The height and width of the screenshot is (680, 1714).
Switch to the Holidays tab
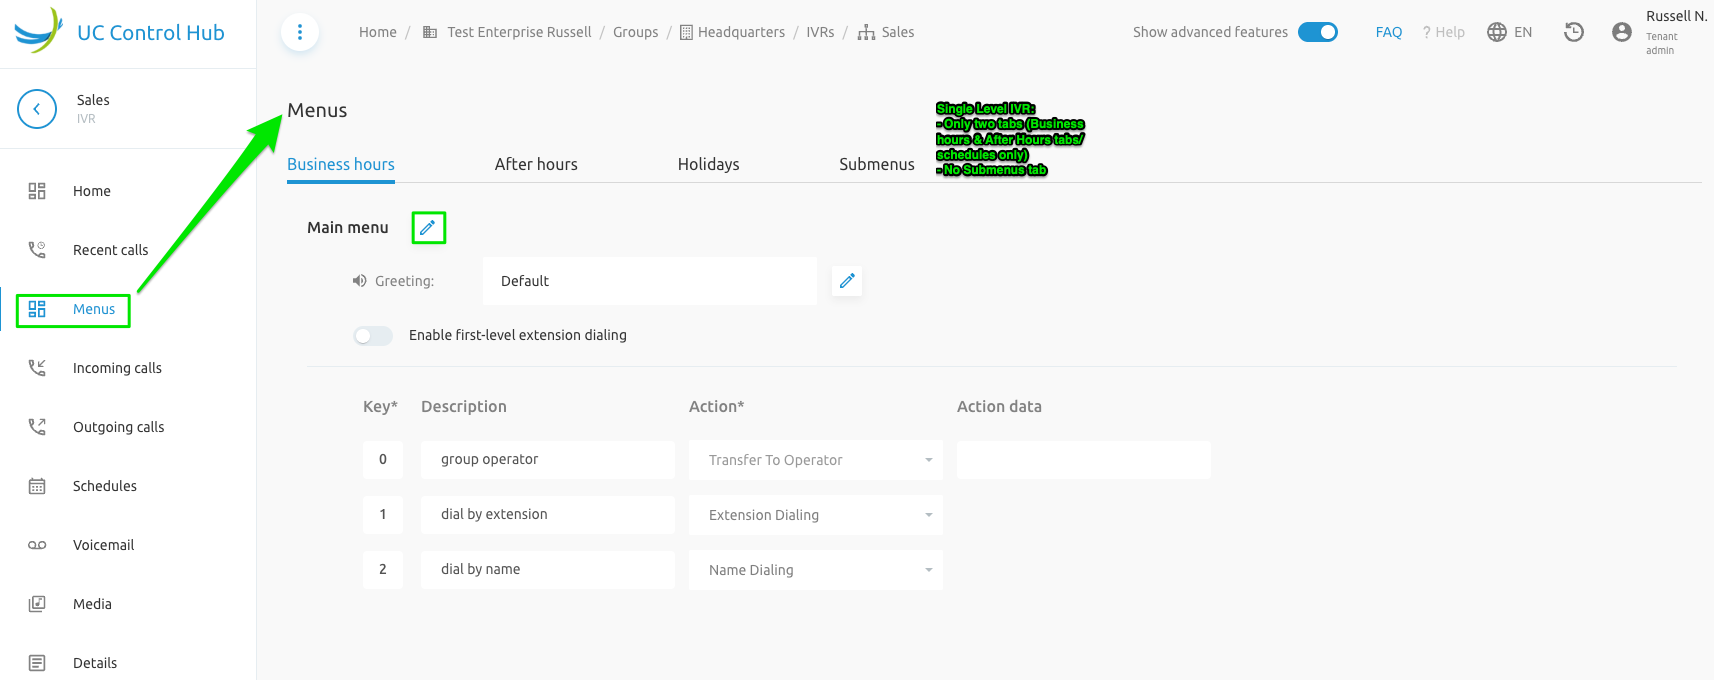[x=708, y=164]
